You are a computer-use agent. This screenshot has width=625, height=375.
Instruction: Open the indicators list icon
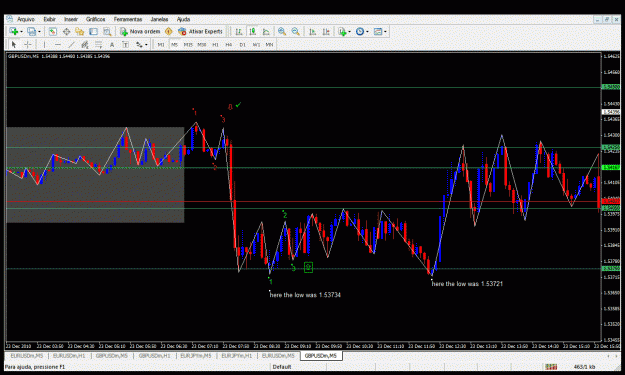pyautogui.click(x=342, y=31)
